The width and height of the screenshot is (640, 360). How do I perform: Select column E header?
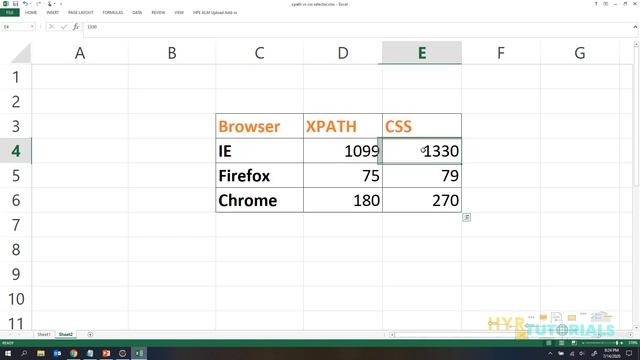click(x=422, y=53)
